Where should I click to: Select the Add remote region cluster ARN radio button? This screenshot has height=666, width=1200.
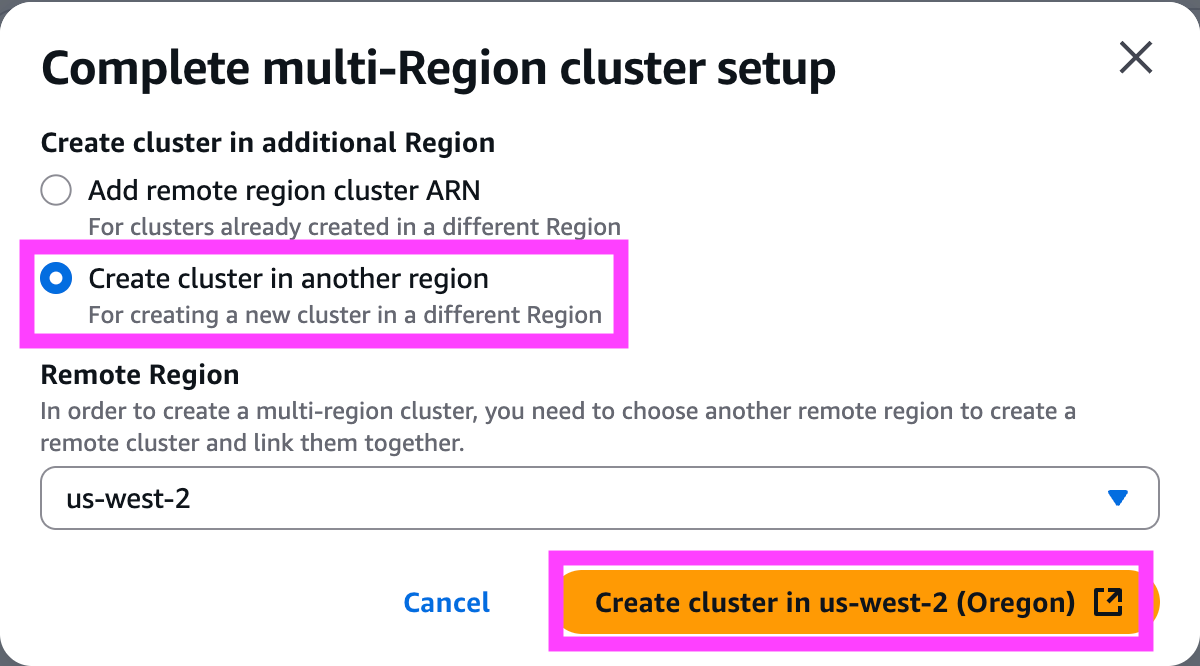56,190
